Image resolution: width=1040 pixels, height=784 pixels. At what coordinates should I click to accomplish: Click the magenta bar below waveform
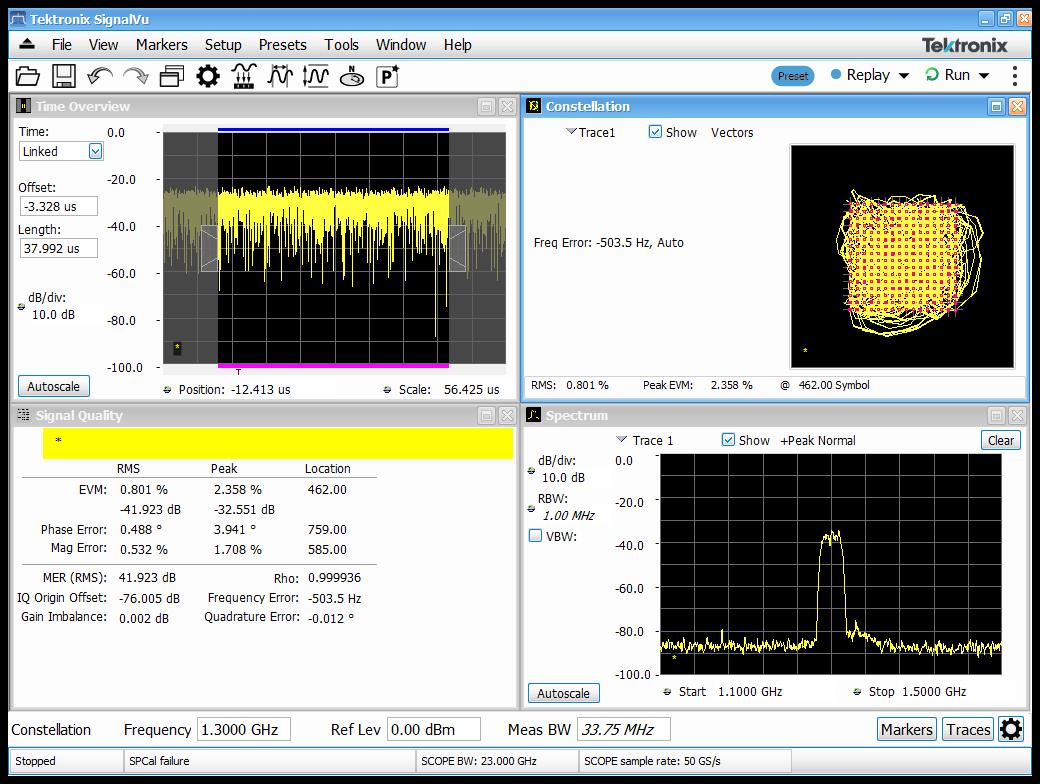[x=333, y=365]
